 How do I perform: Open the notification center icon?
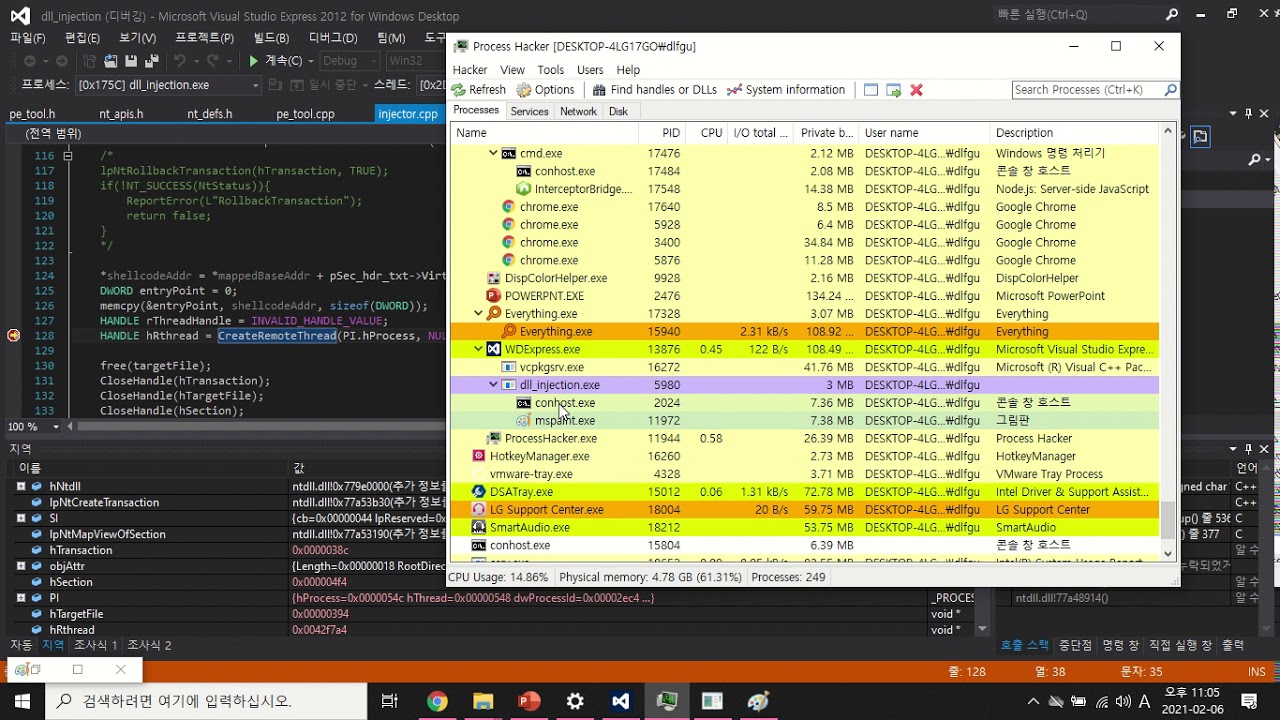[x=1250, y=701]
